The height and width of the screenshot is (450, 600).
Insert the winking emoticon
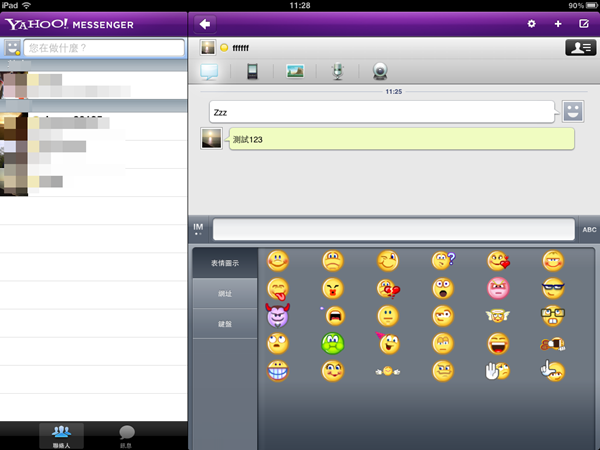point(388,261)
